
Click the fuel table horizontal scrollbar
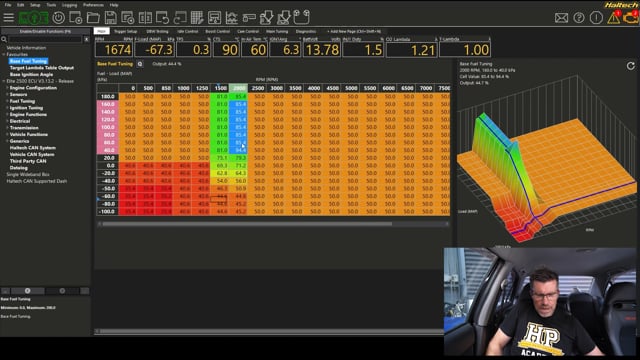pos(247,224)
